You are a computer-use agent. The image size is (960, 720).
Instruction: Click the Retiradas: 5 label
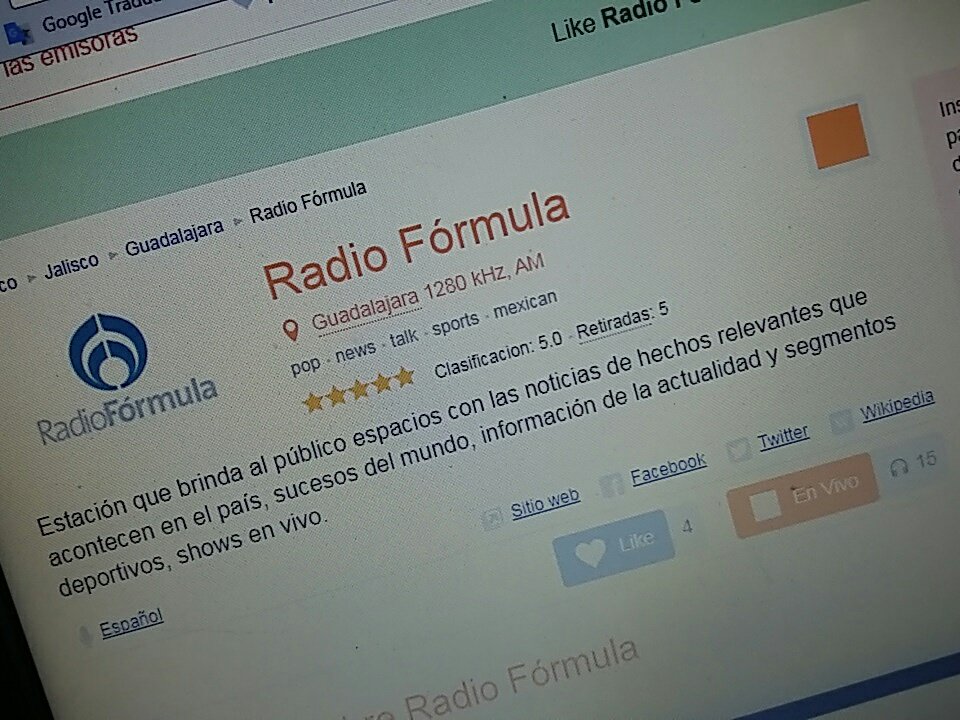click(622, 320)
